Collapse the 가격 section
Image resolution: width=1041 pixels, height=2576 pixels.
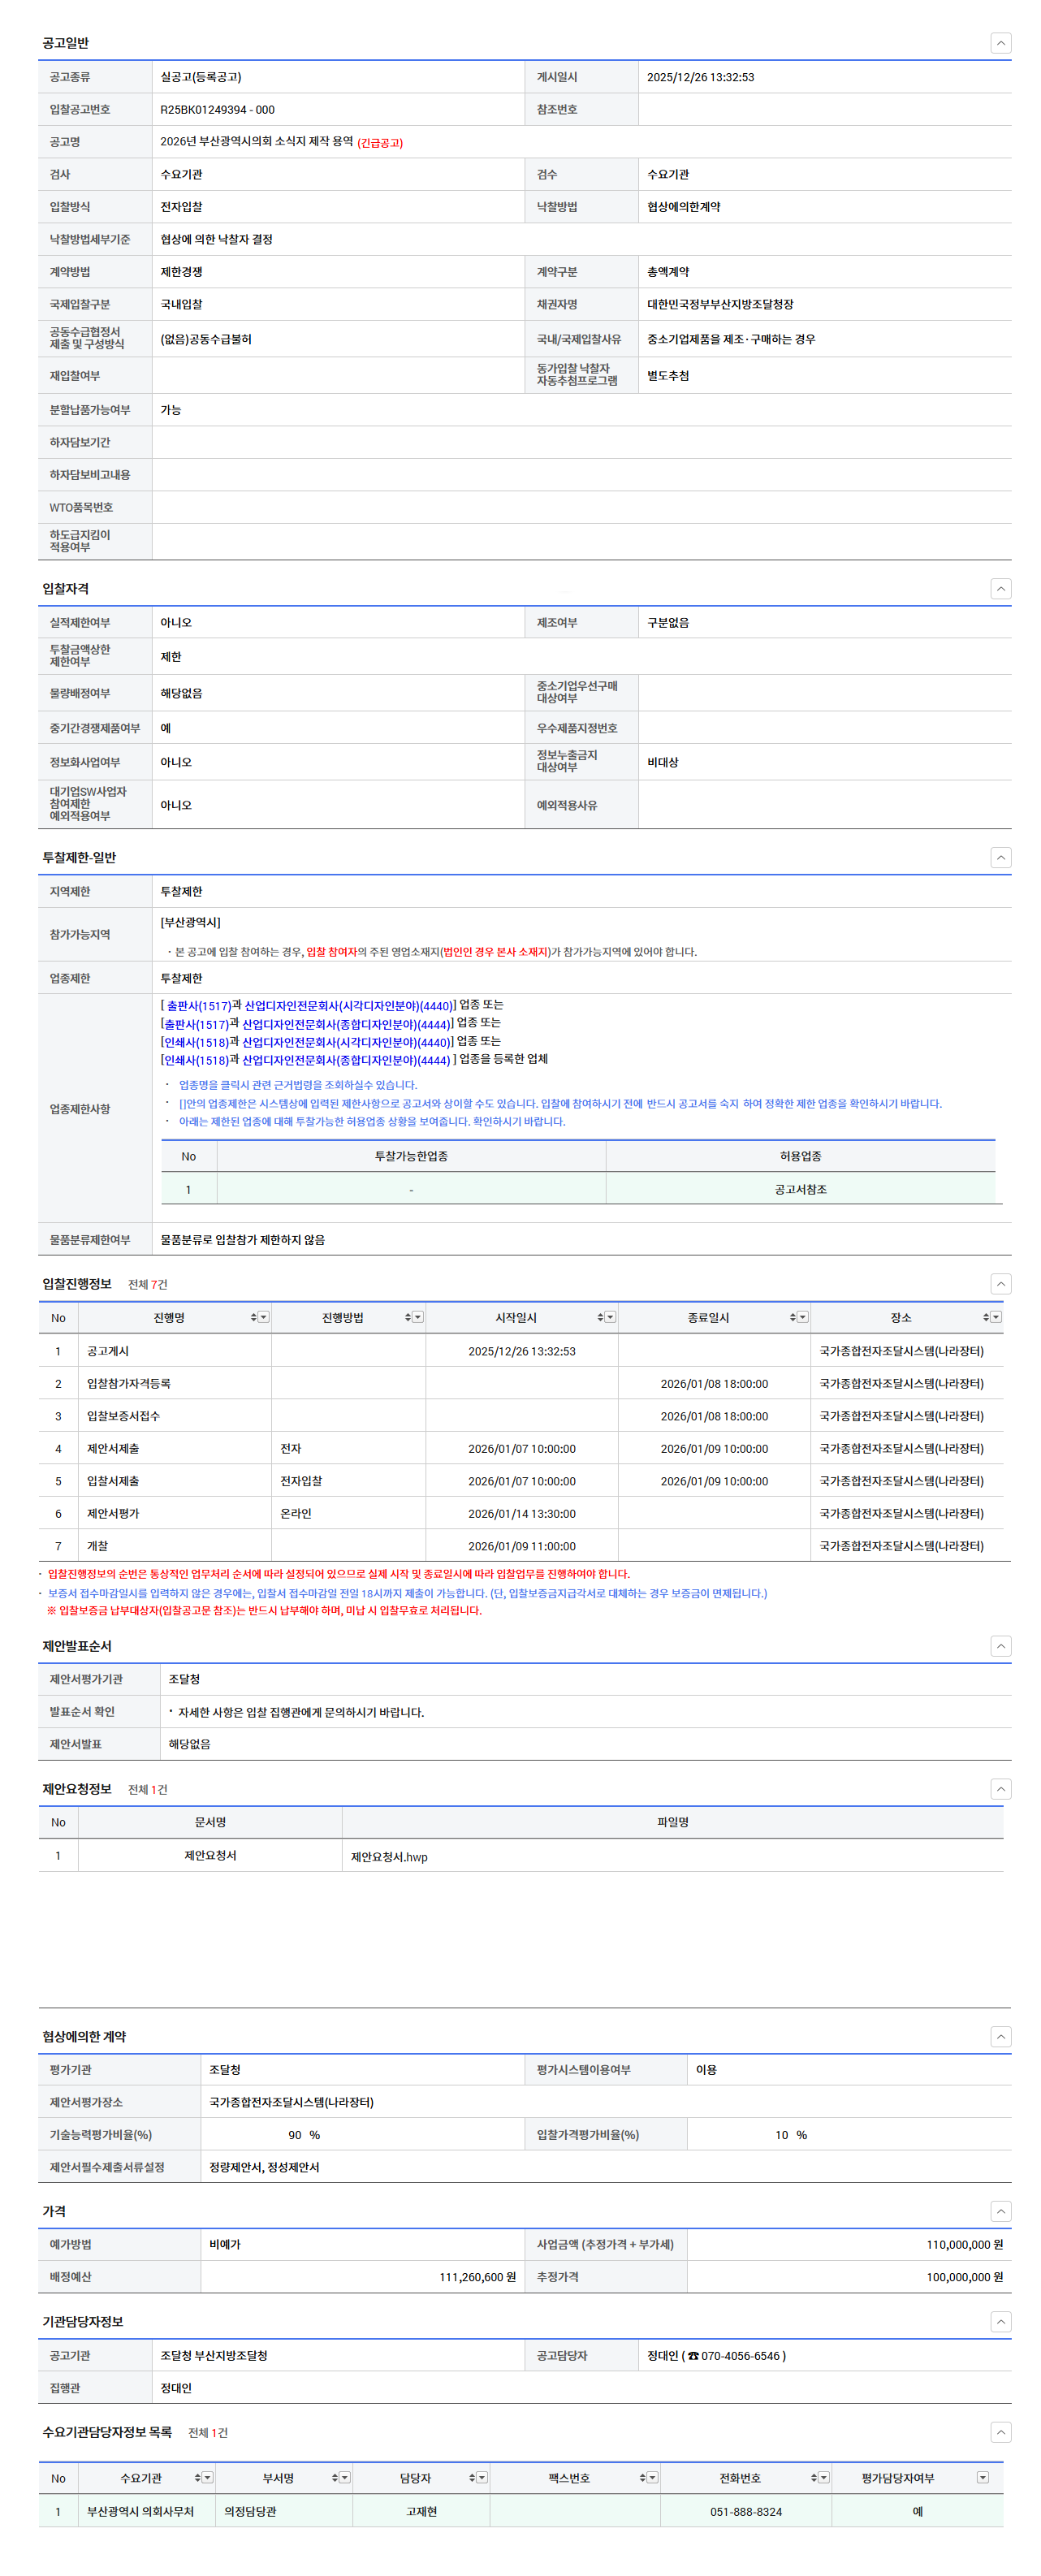[x=1000, y=2211]
